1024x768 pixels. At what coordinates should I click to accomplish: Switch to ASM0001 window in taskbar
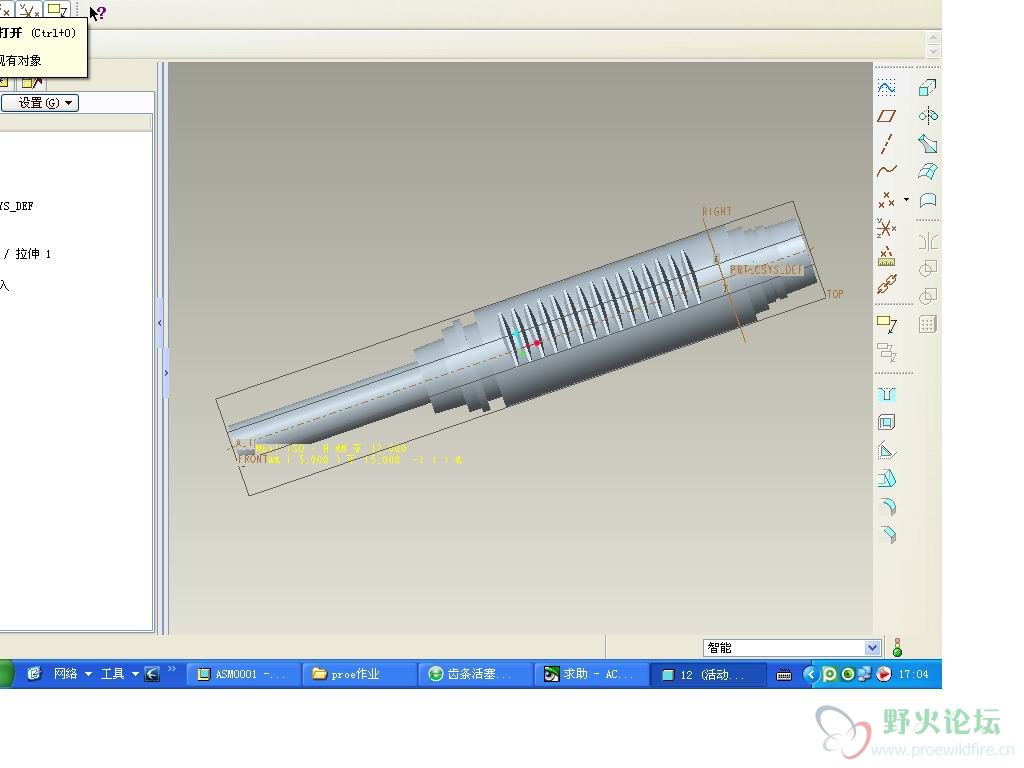243,674
